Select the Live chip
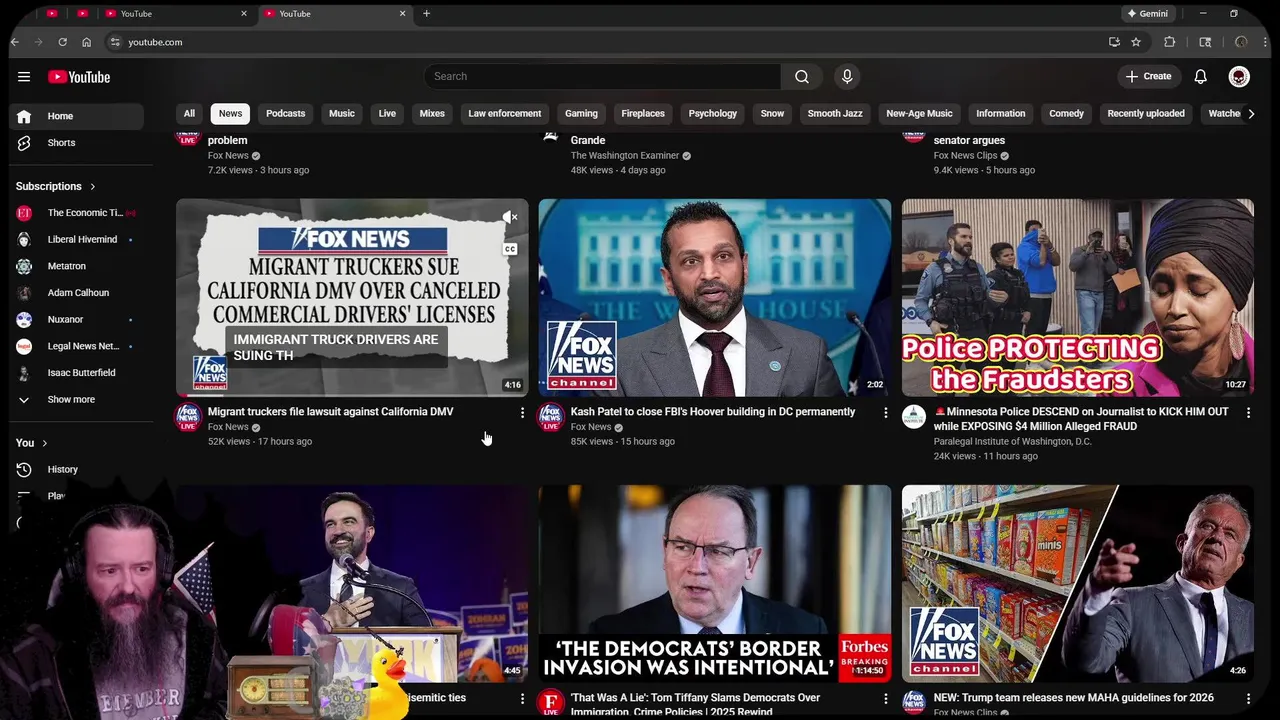 [387, 113]
